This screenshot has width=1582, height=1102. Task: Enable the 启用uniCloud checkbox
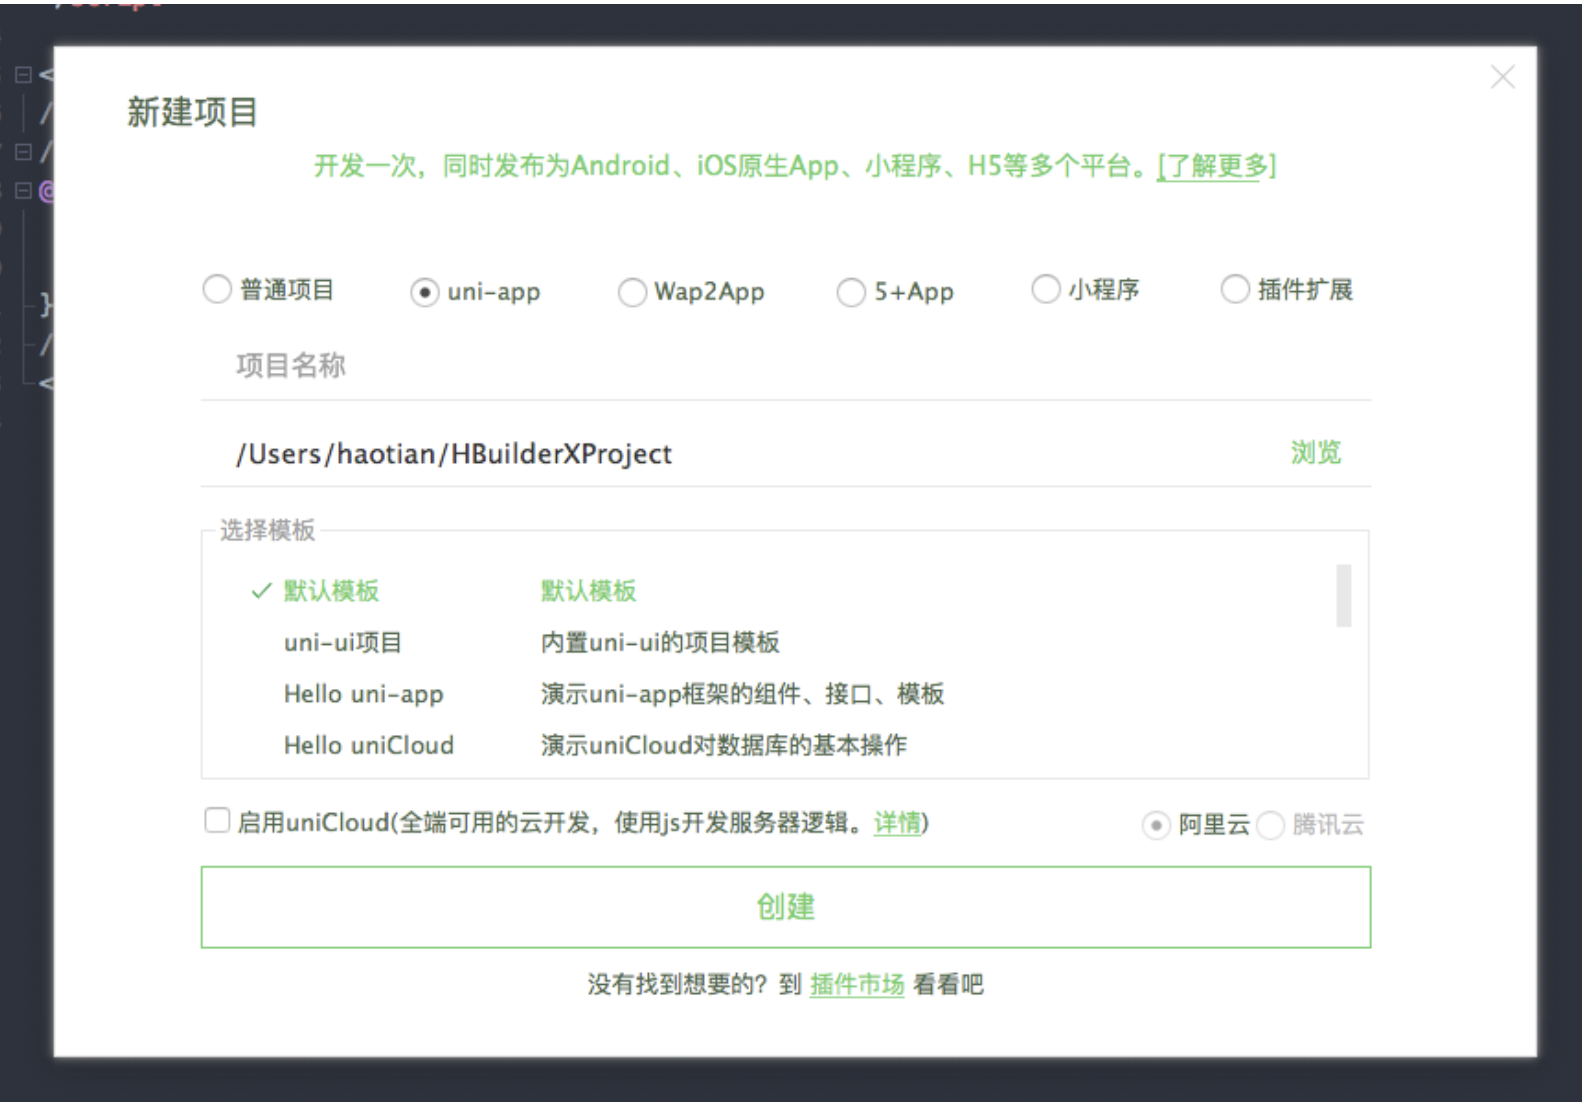pyautogui.click(x=217, y=821)
